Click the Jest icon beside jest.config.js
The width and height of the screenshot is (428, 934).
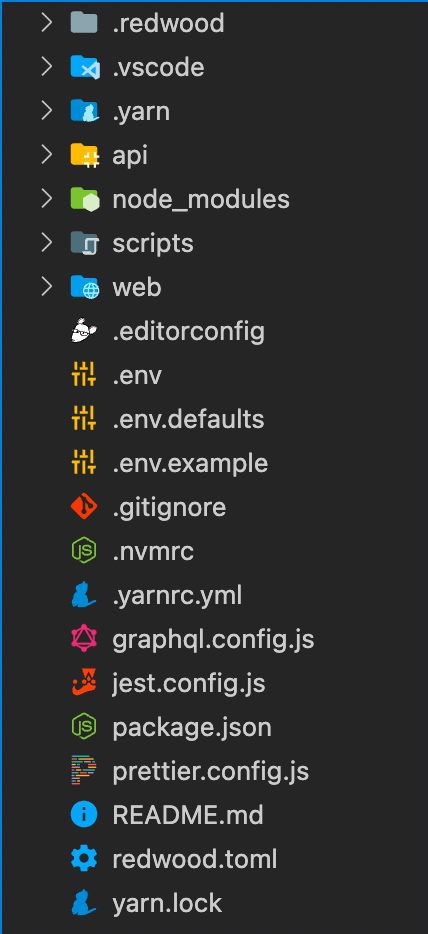tap(84, 683)
